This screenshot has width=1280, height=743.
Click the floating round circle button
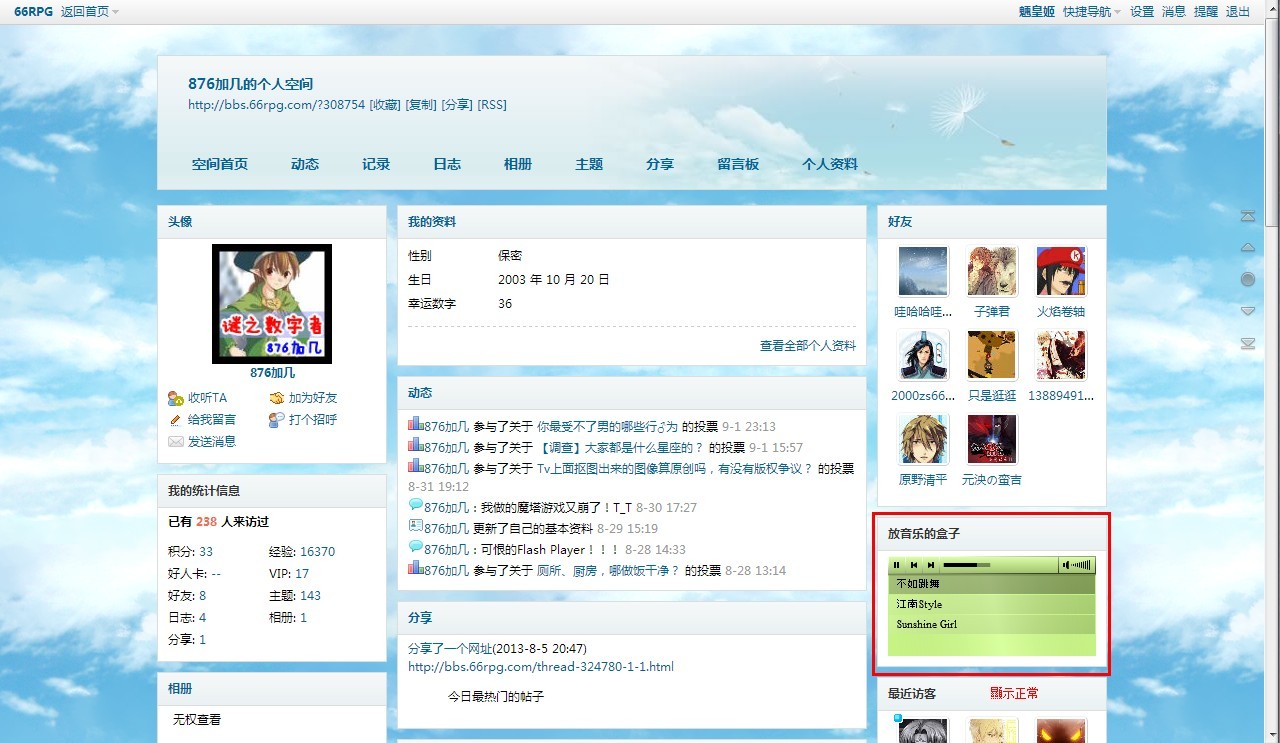1247,279
